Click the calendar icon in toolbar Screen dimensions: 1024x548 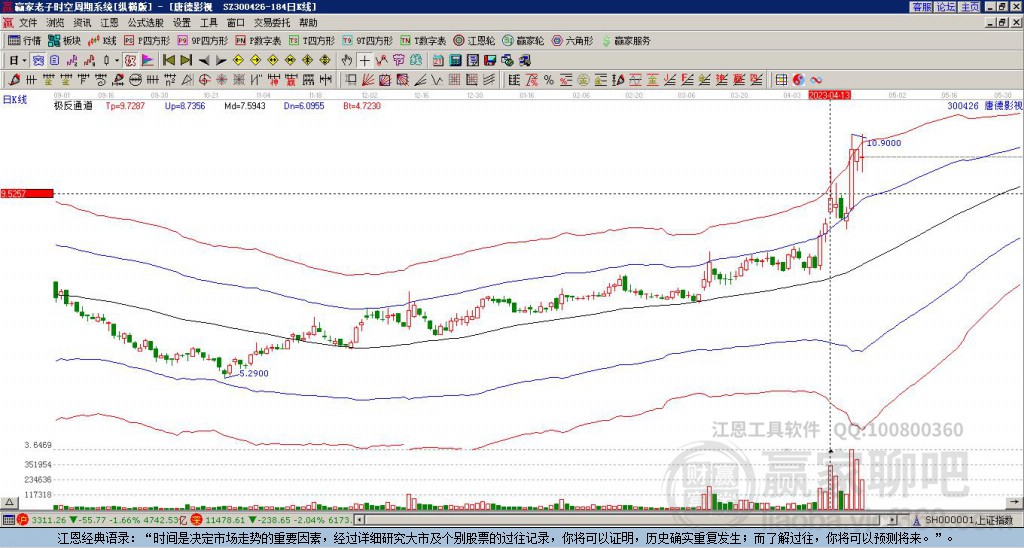click(438, 60)
